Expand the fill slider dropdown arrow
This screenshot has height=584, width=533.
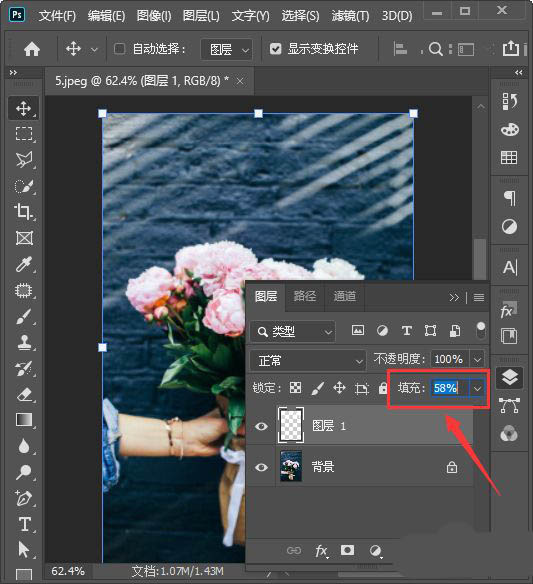click(477, 388)
